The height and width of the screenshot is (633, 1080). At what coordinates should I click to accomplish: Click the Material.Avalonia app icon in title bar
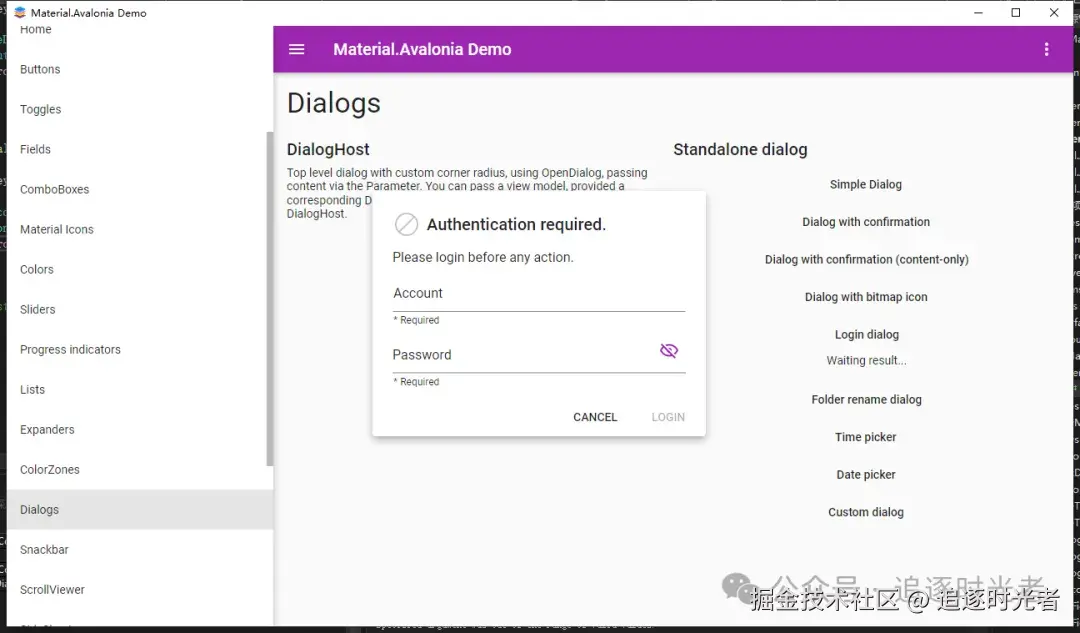(x=20, y=12)
